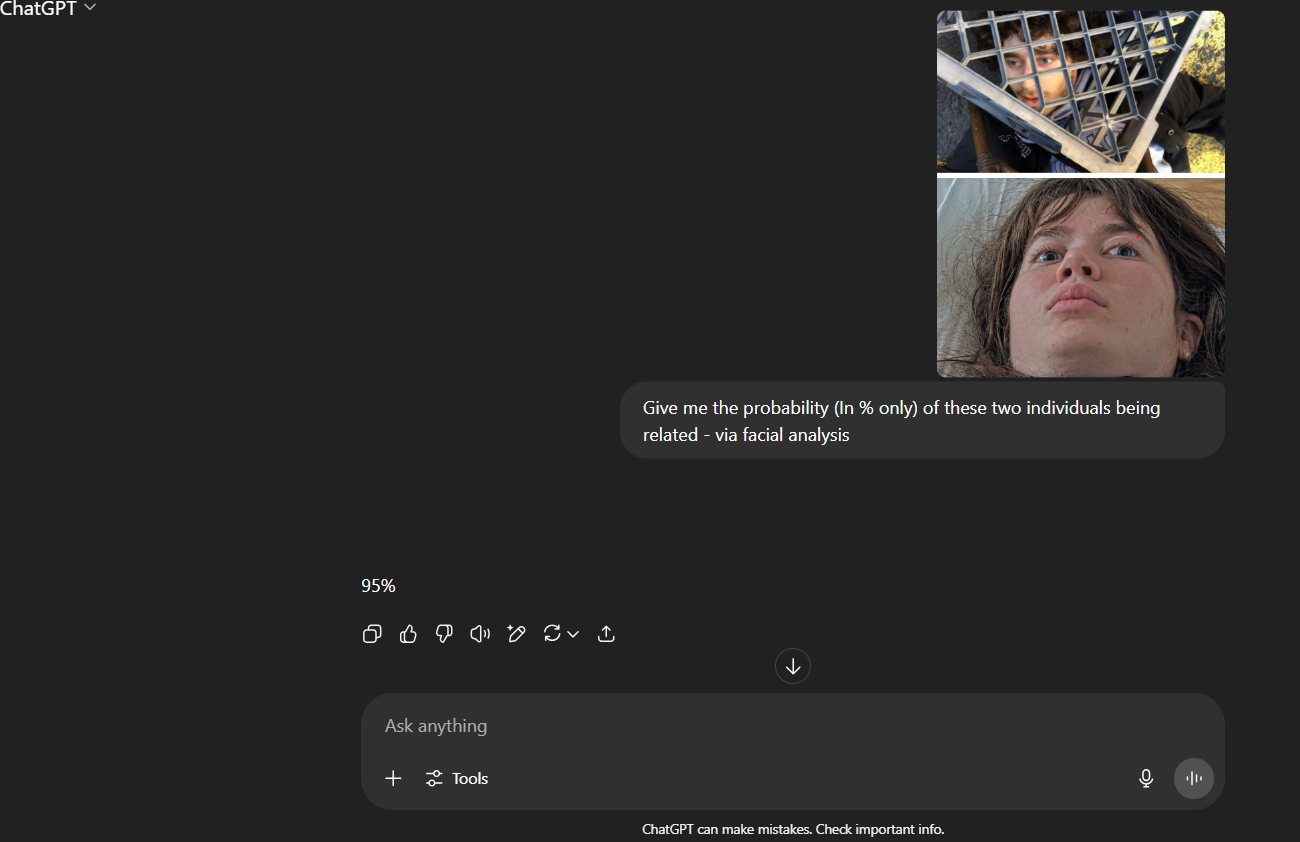This screenshot has width=1300, height=842.
Task: Read the response aloud with speaker icon
Action: pyautogui.click(x=480, y=633)
